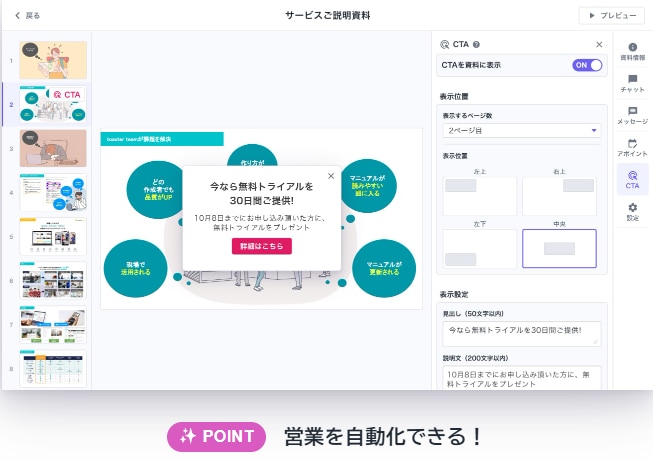Open the メッセージ message icon
This screenshot has width=653, height=461.
(632, 115)
